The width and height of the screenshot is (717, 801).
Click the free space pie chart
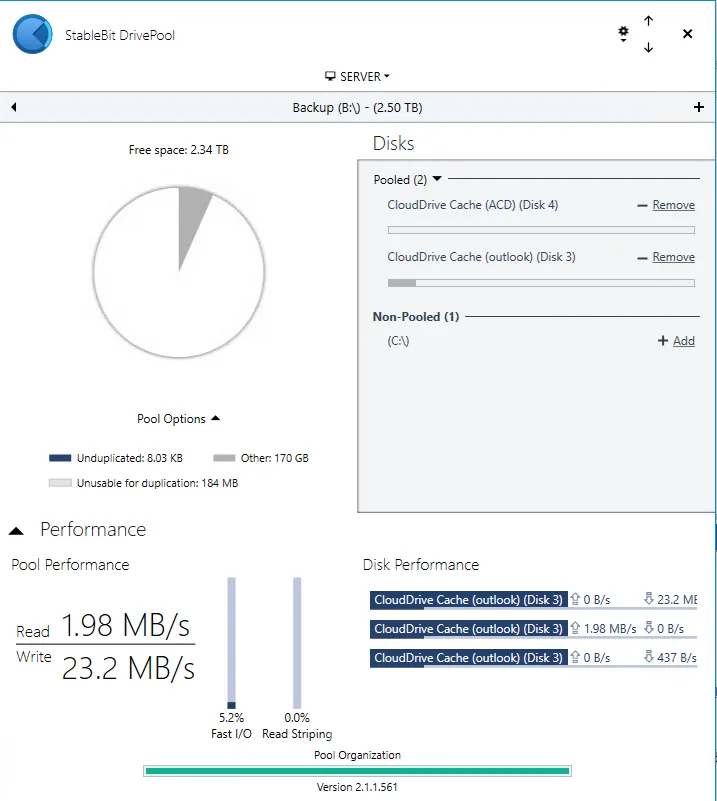(x=178, y=271)
